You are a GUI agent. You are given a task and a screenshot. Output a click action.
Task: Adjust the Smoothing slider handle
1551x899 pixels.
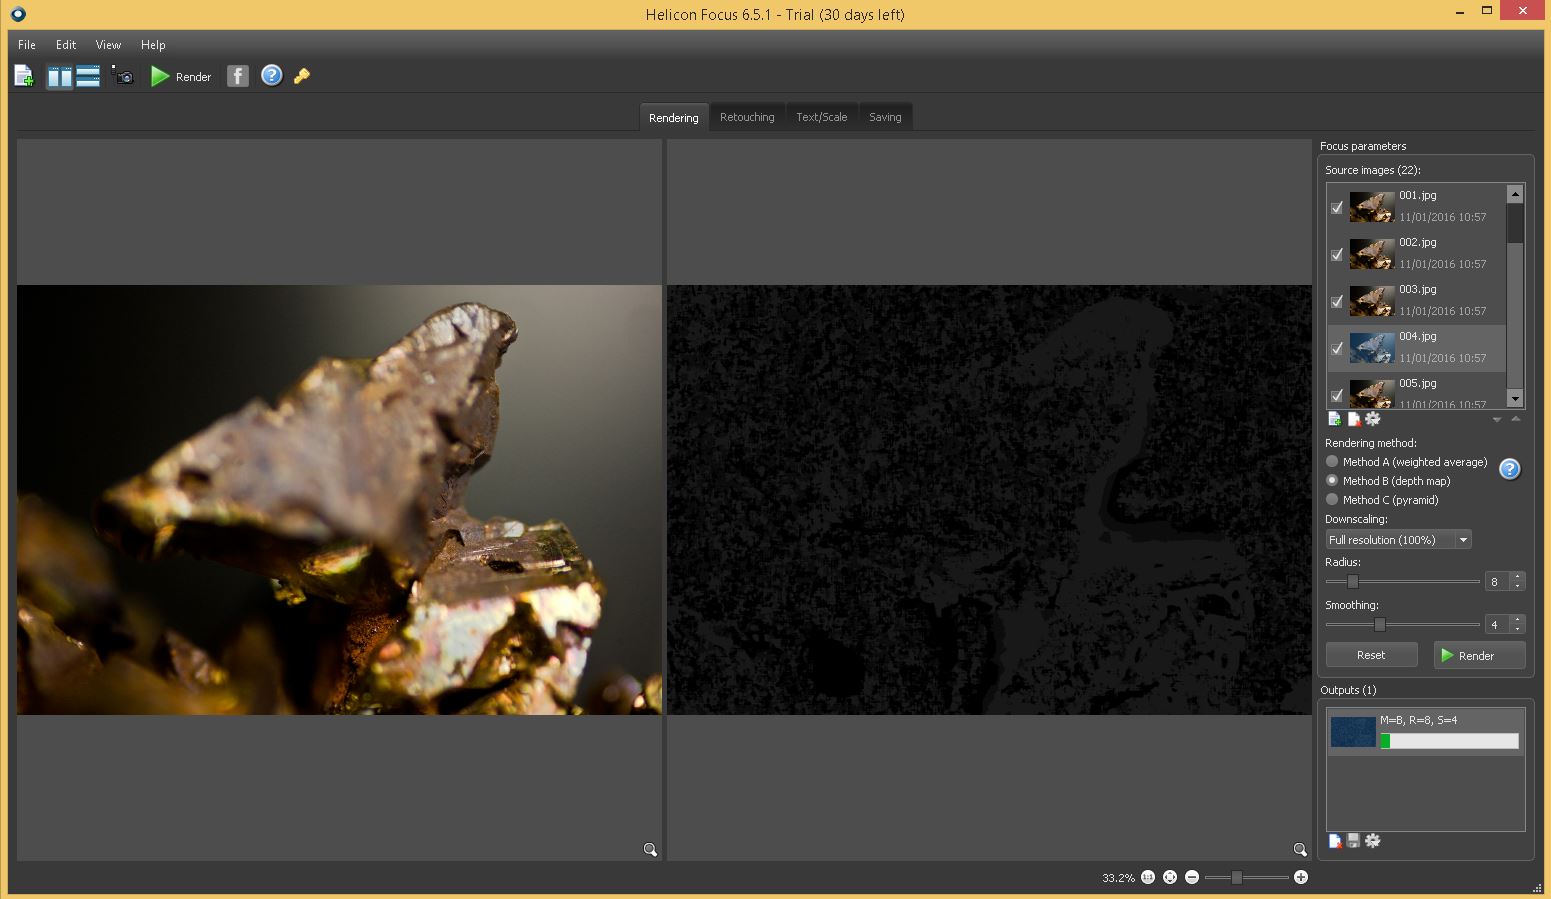1380,625
